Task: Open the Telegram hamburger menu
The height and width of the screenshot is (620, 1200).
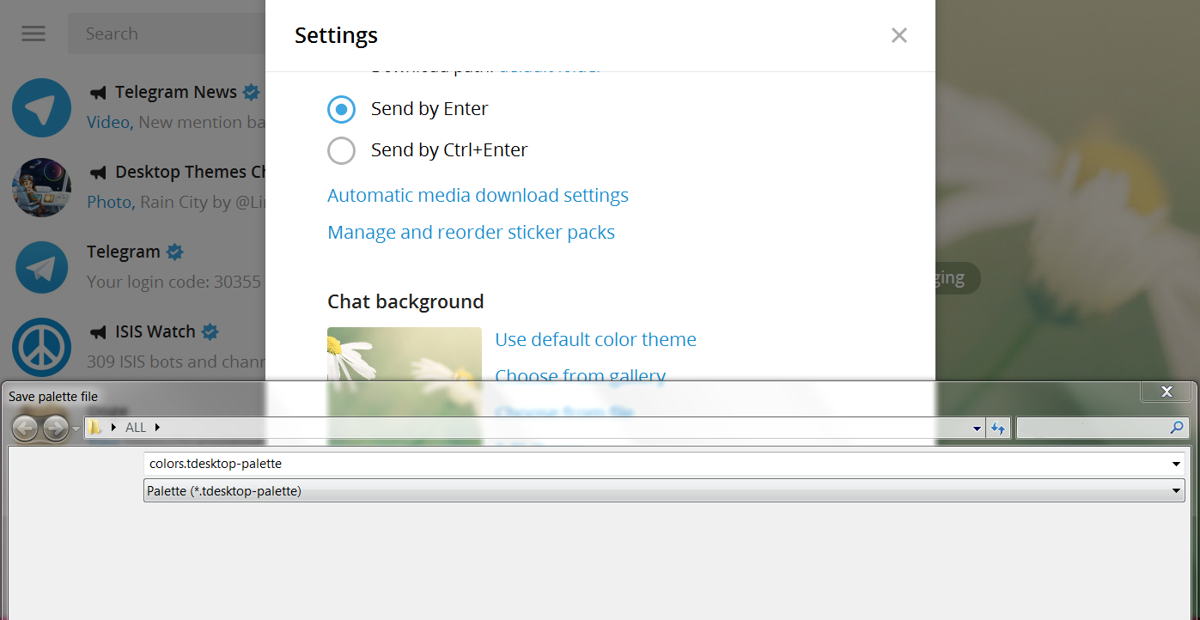Action: coord(34,34)
